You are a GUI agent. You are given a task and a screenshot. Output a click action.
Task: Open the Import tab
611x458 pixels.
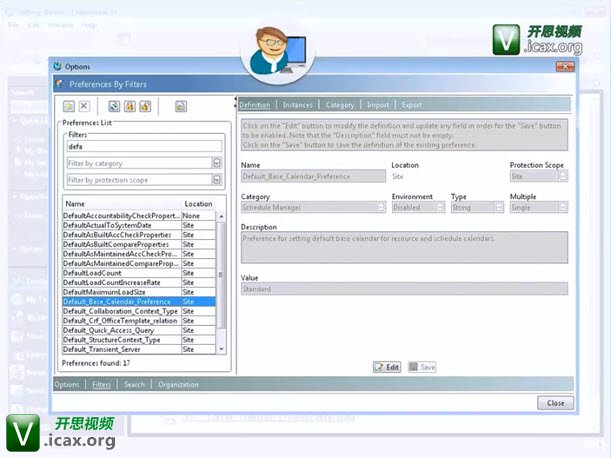click(378, 105)
